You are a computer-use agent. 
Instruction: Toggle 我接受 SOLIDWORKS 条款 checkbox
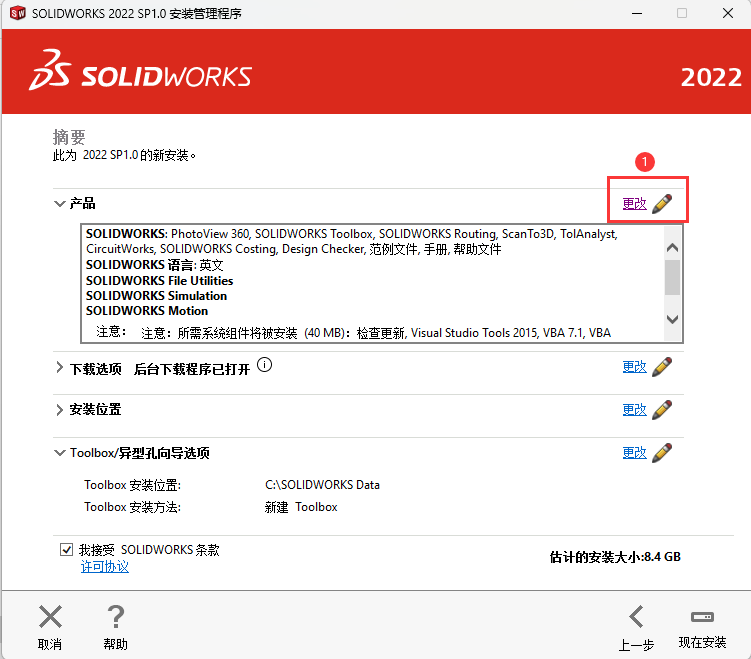click(x=67, y=550)
